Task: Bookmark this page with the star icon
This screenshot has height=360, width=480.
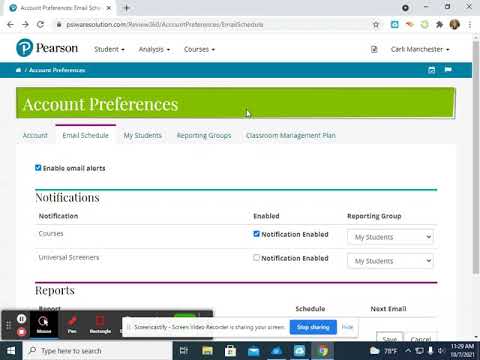Action: (x=376, y=24)
